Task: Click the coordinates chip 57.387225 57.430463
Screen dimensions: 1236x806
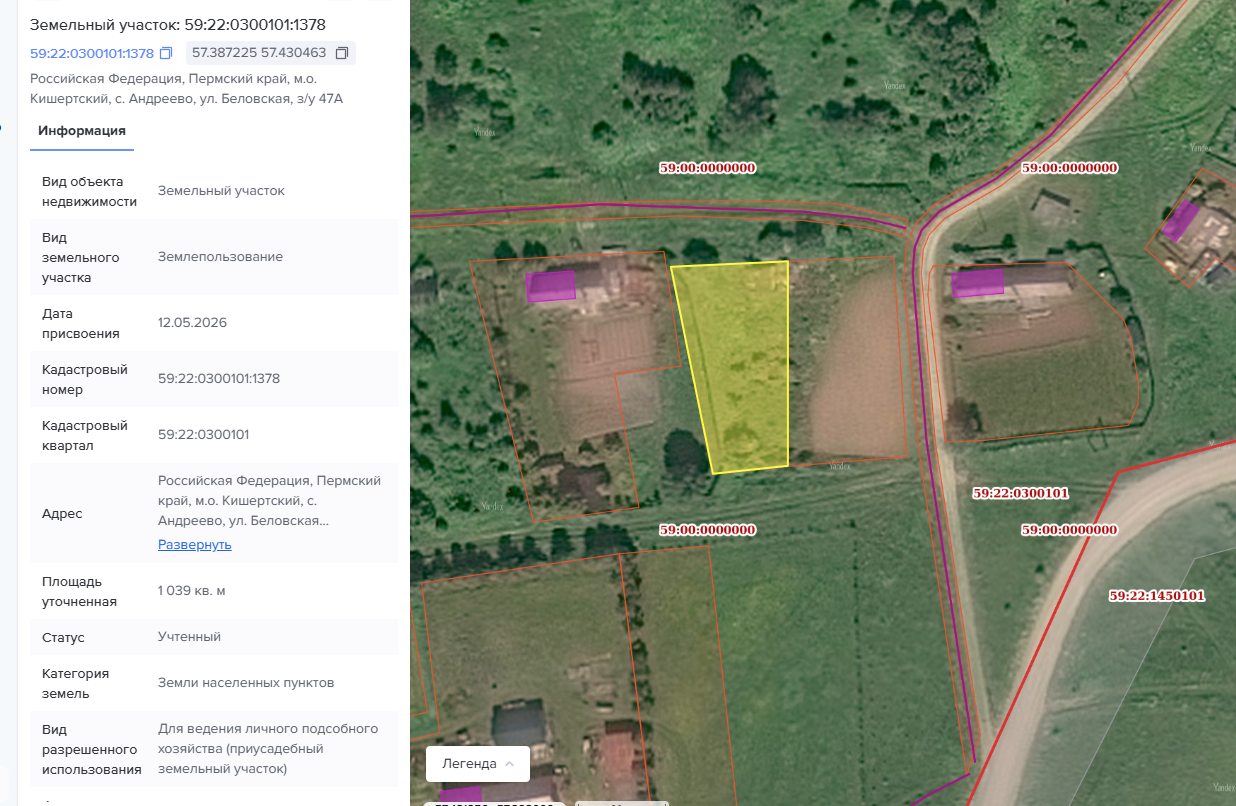Action: coord(270,53)
